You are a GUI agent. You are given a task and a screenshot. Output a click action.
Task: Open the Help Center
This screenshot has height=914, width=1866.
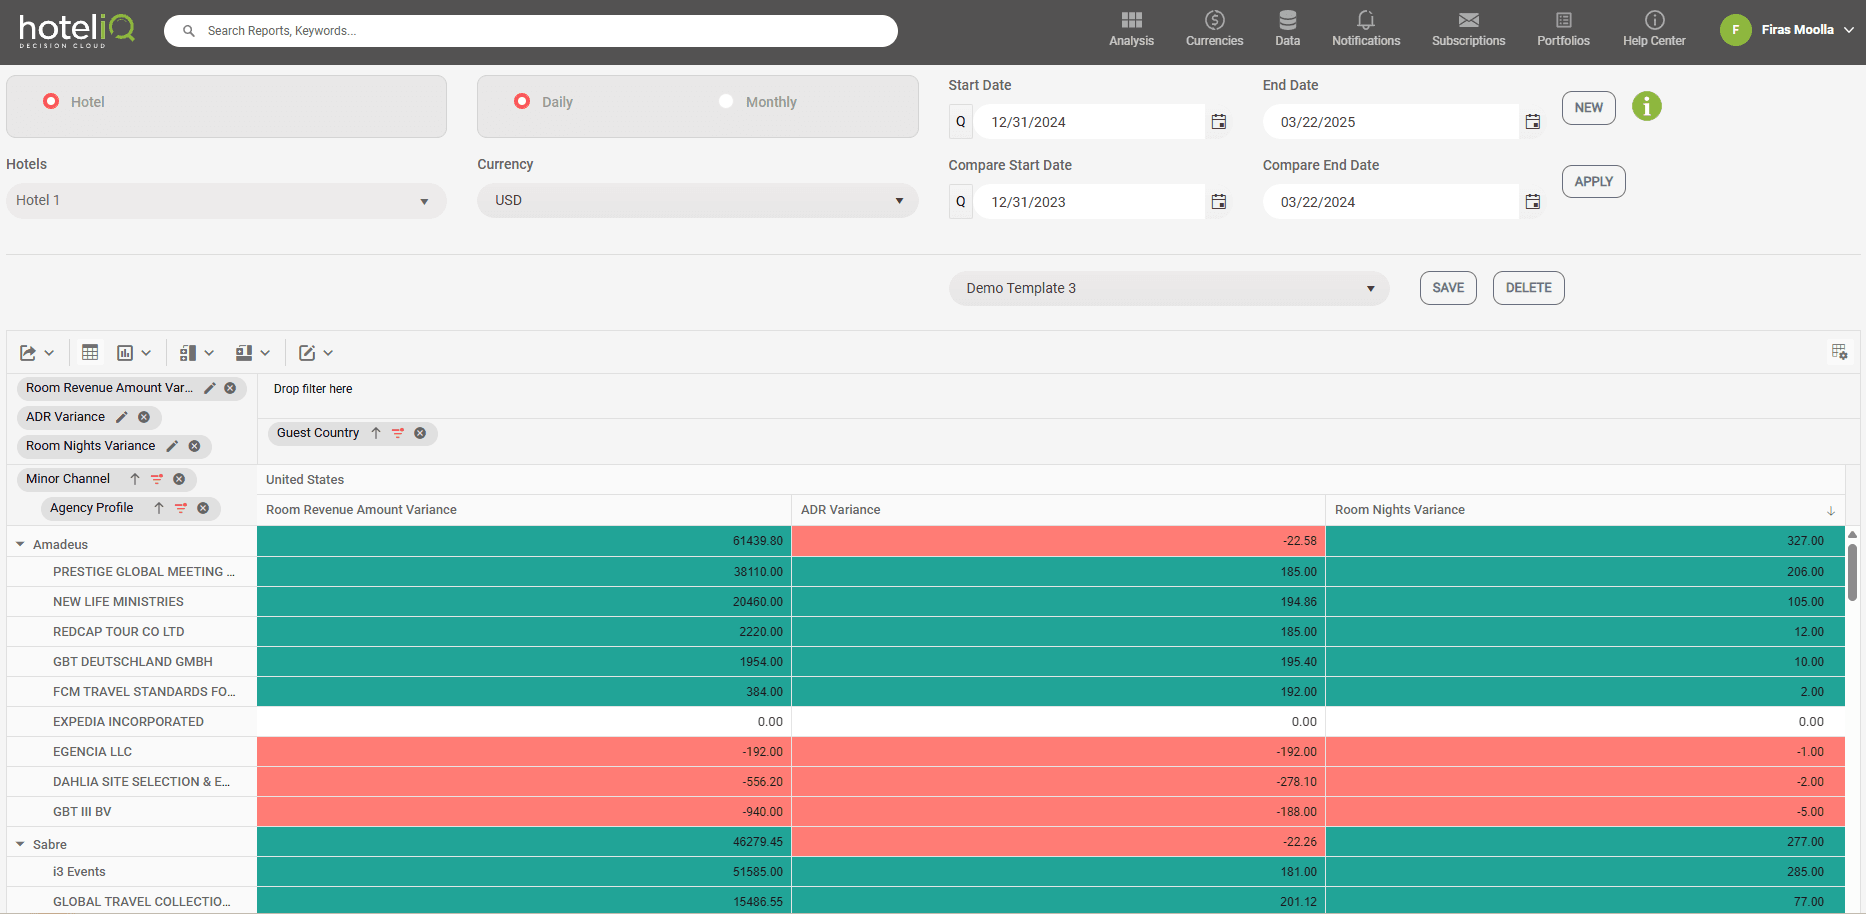coord(1654,29)
